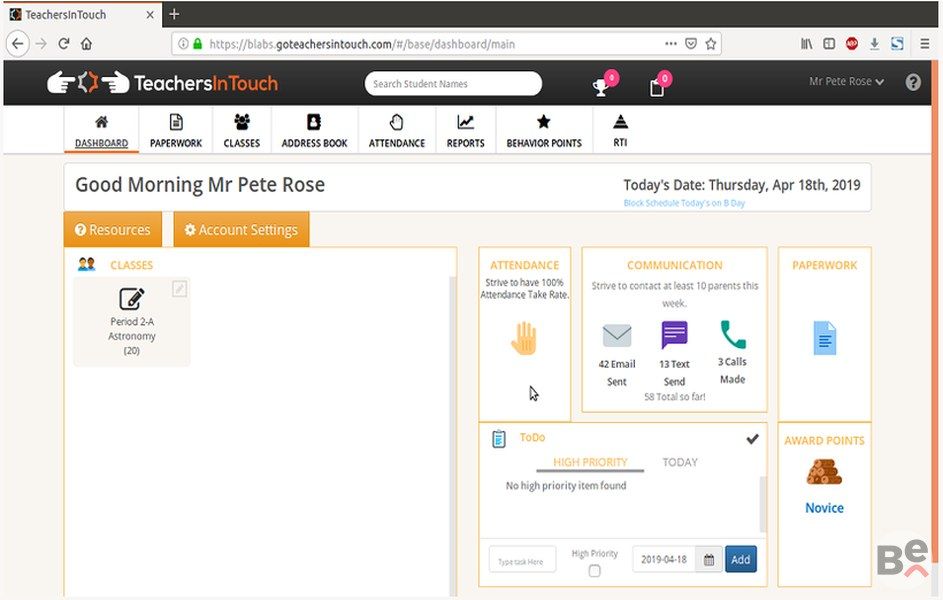Image resolution: width=943 pixels, height=600 pixels.
Task: Open the Paperwork document icon
Action: pos(825,338)
